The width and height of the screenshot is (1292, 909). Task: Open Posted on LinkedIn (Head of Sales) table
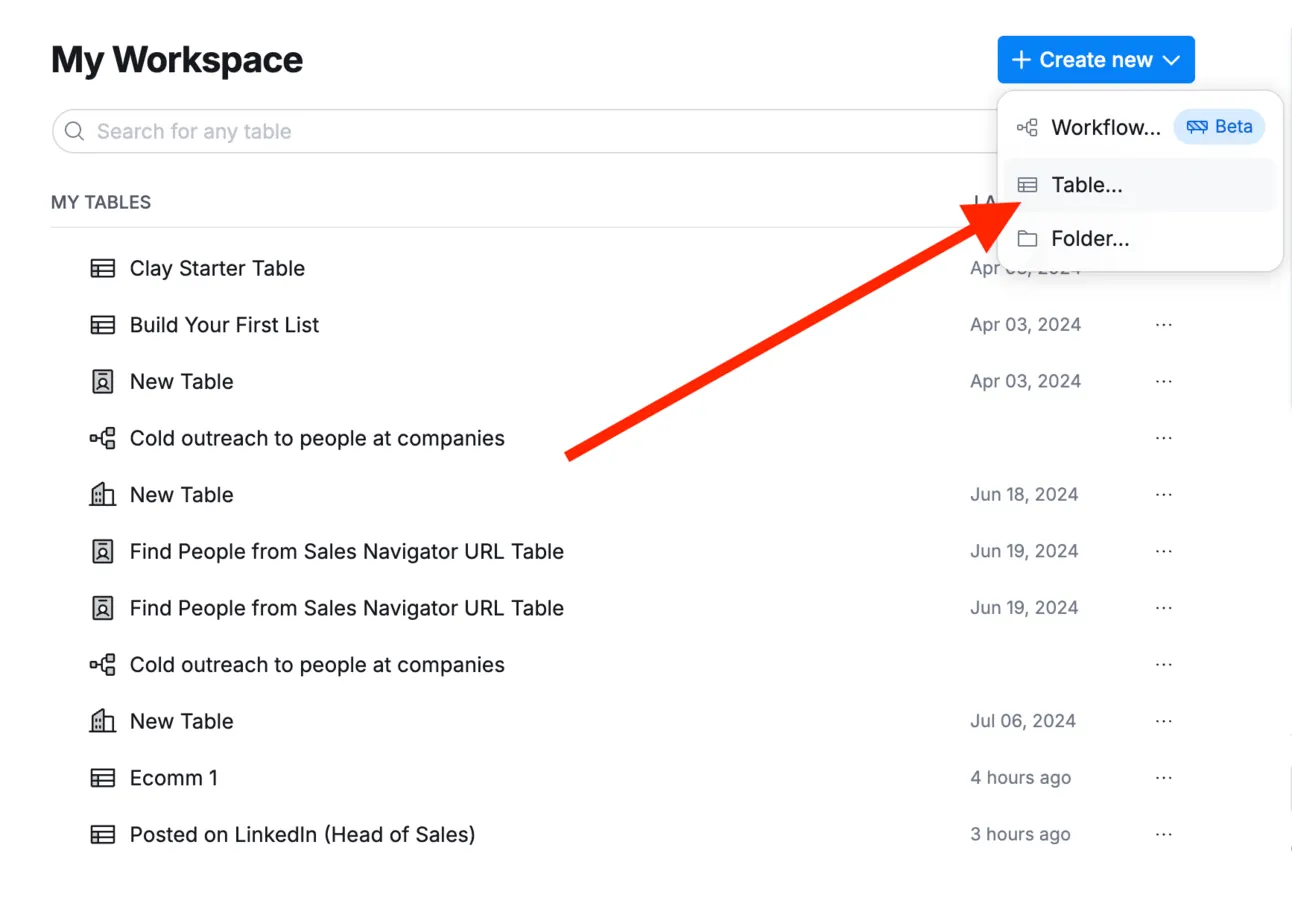click(x=302, y=834)
